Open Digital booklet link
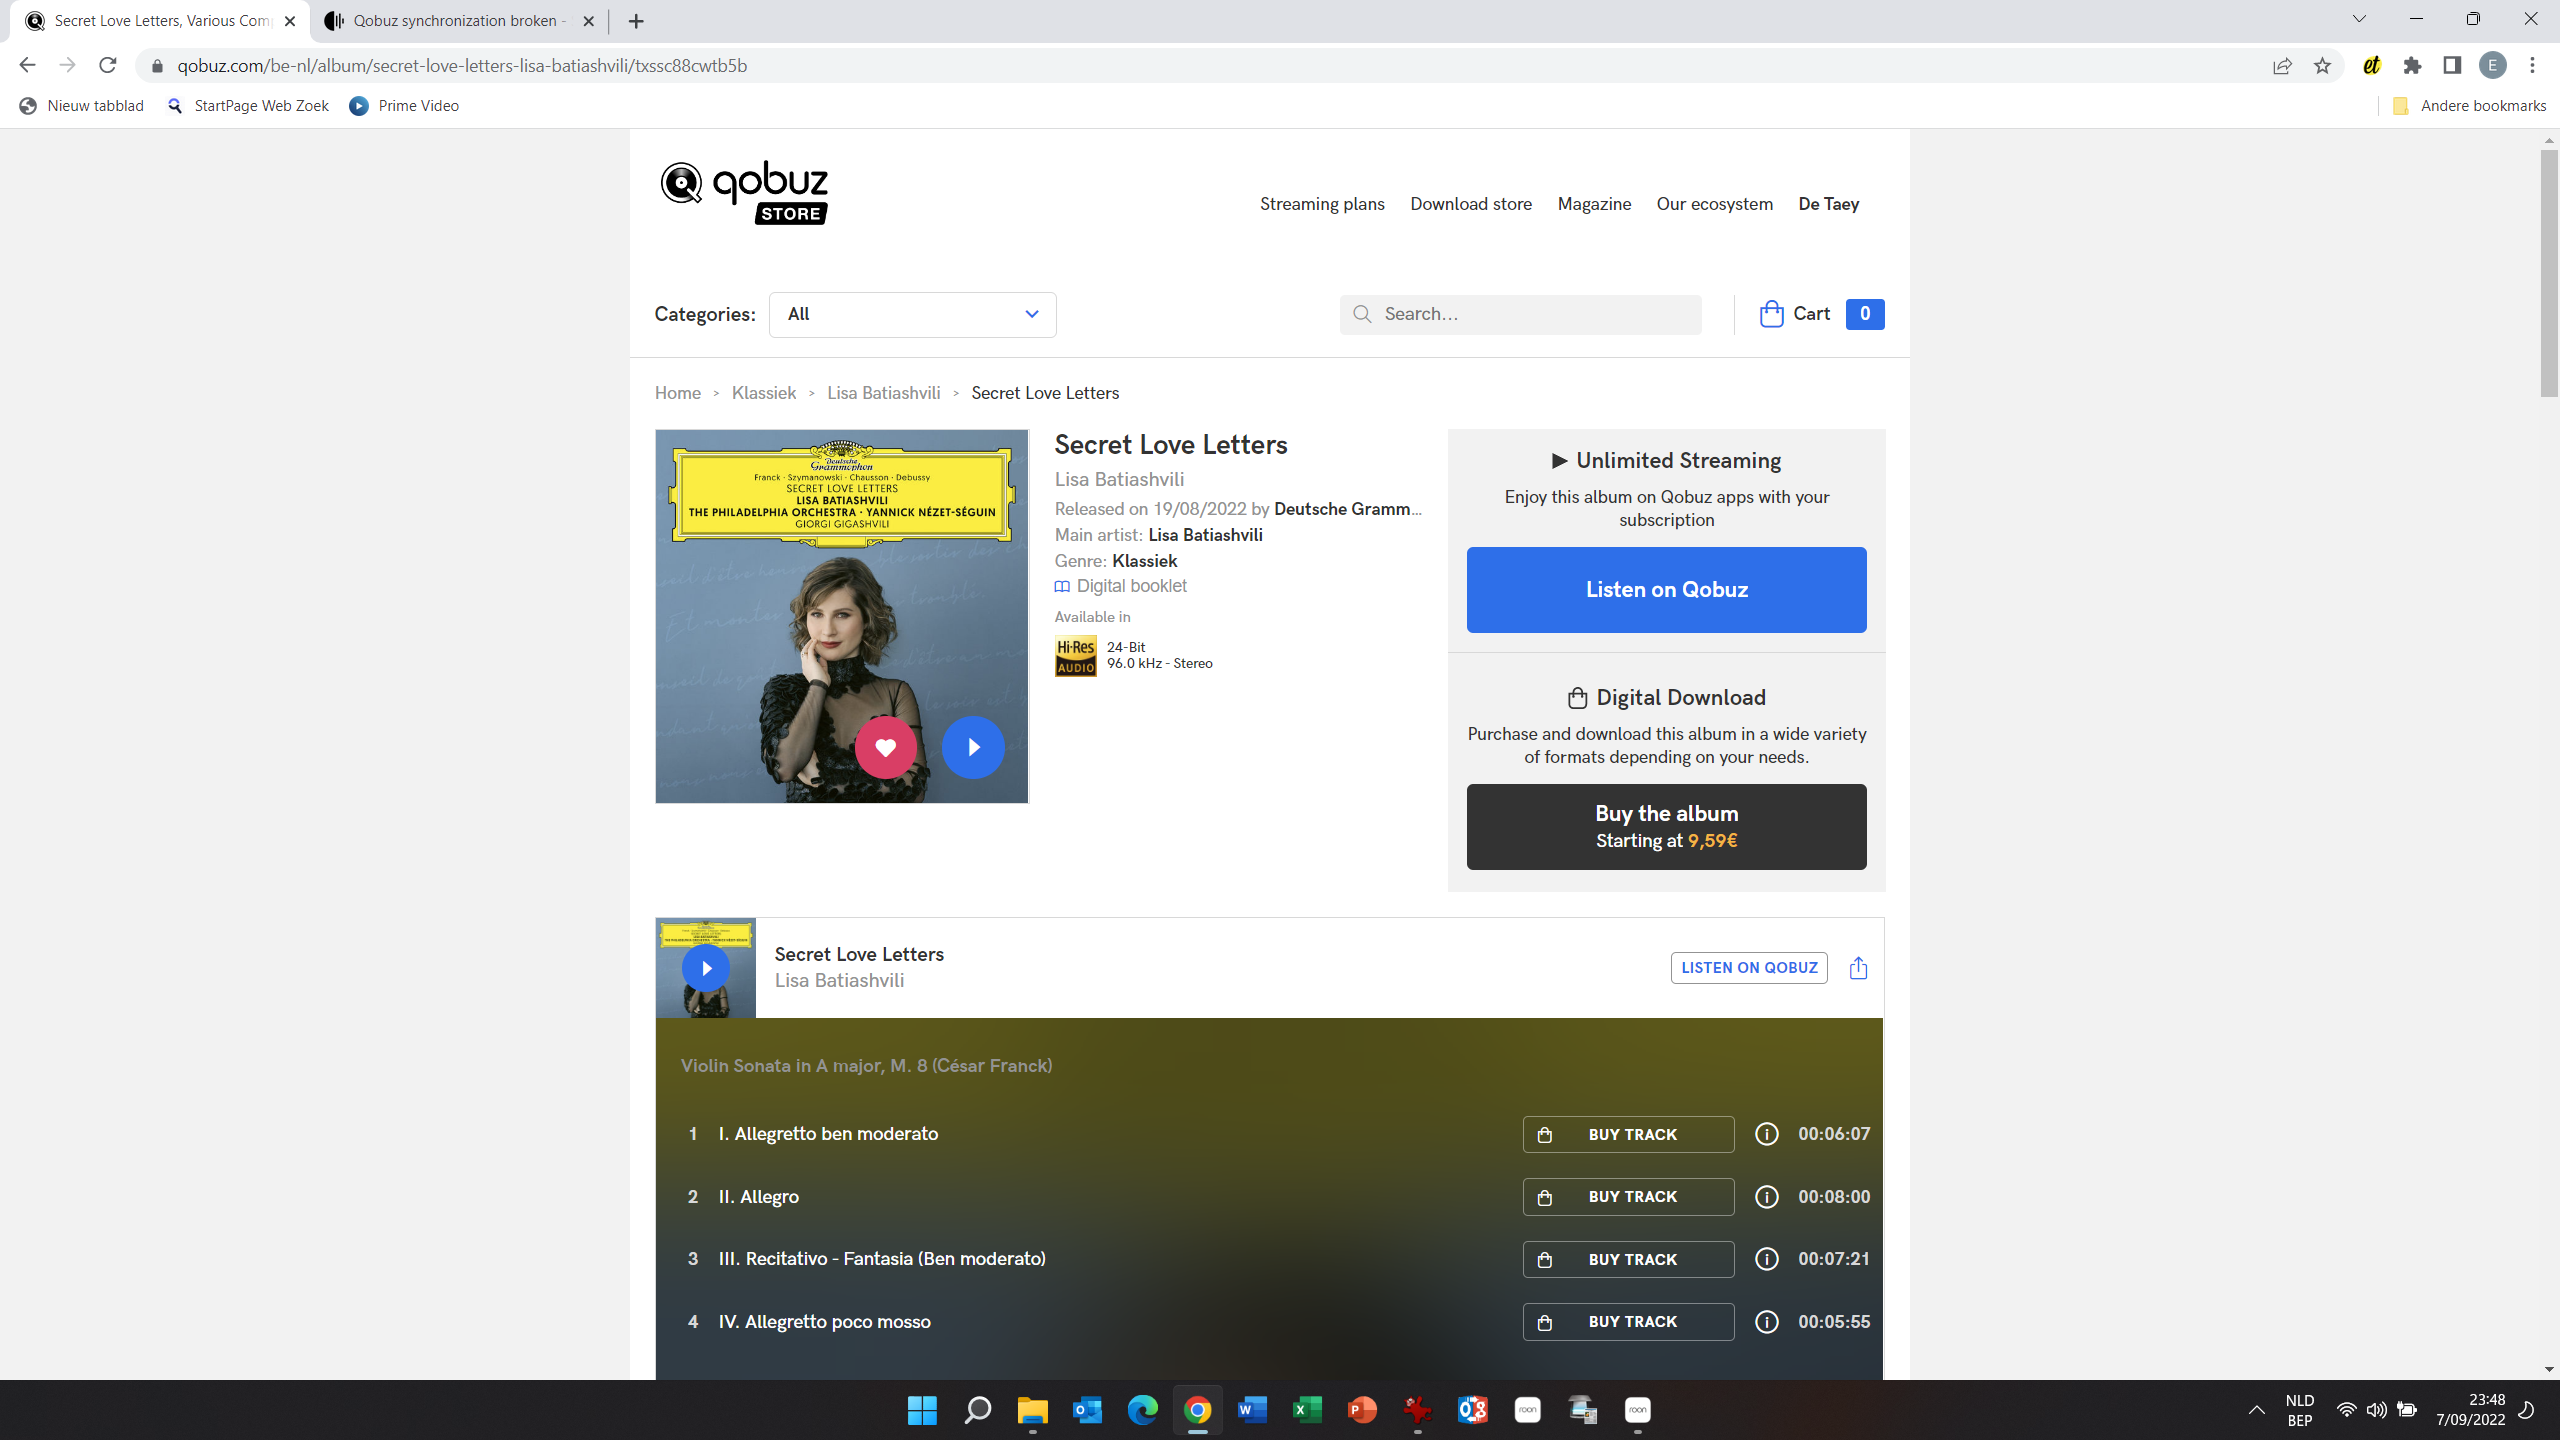This screenshot has height=1440, width=2560. point(1121,586)
